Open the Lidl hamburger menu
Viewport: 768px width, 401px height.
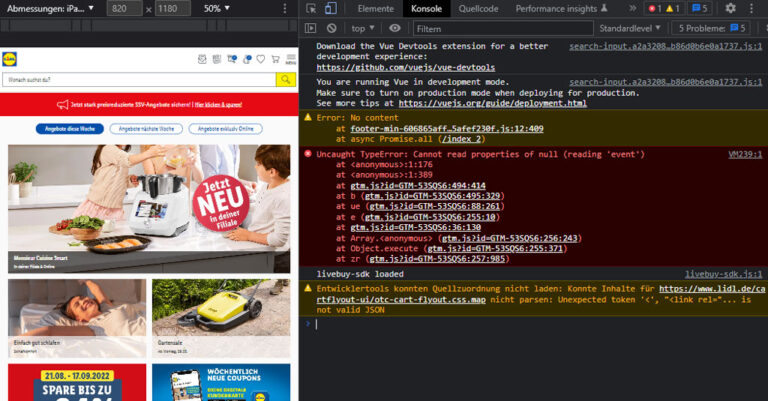click(291, 59)
